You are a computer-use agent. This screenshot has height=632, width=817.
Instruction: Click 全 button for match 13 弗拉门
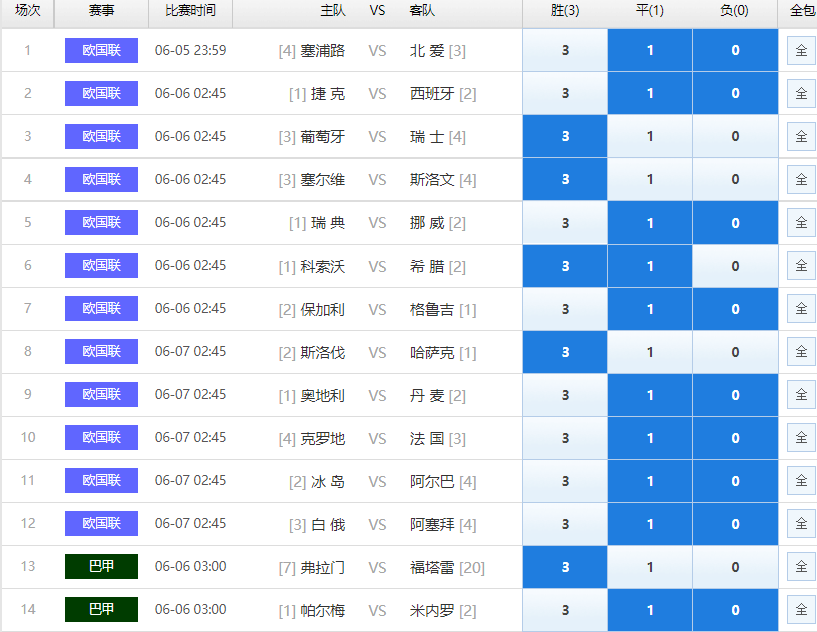(801, 566)
